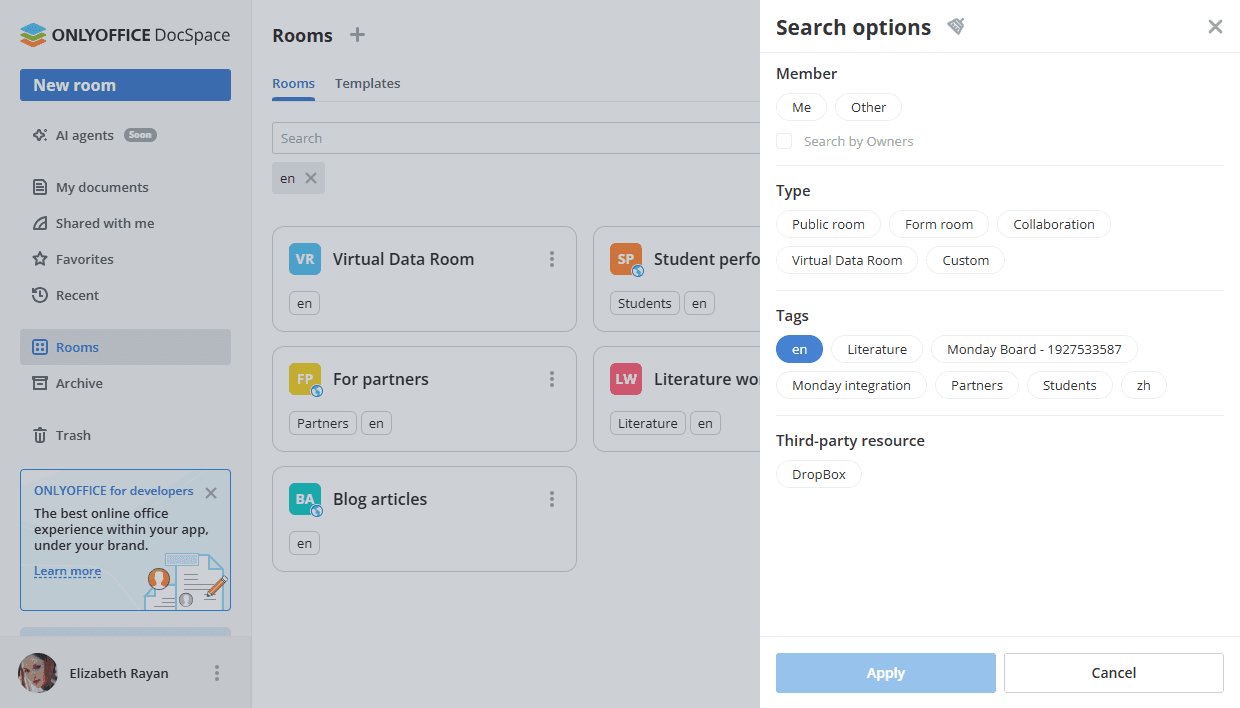Viewport: 1240px width, 708px height.
Task: Toggle the Public room type filter
Action: click(828, 224)
